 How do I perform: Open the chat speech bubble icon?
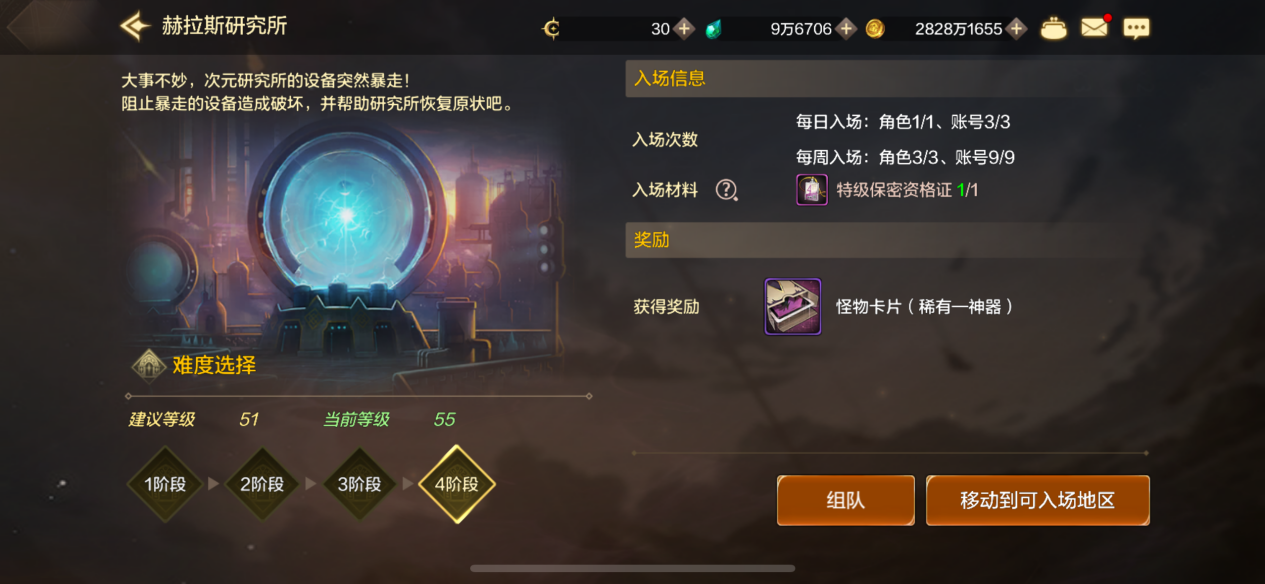click(1136, 29)
